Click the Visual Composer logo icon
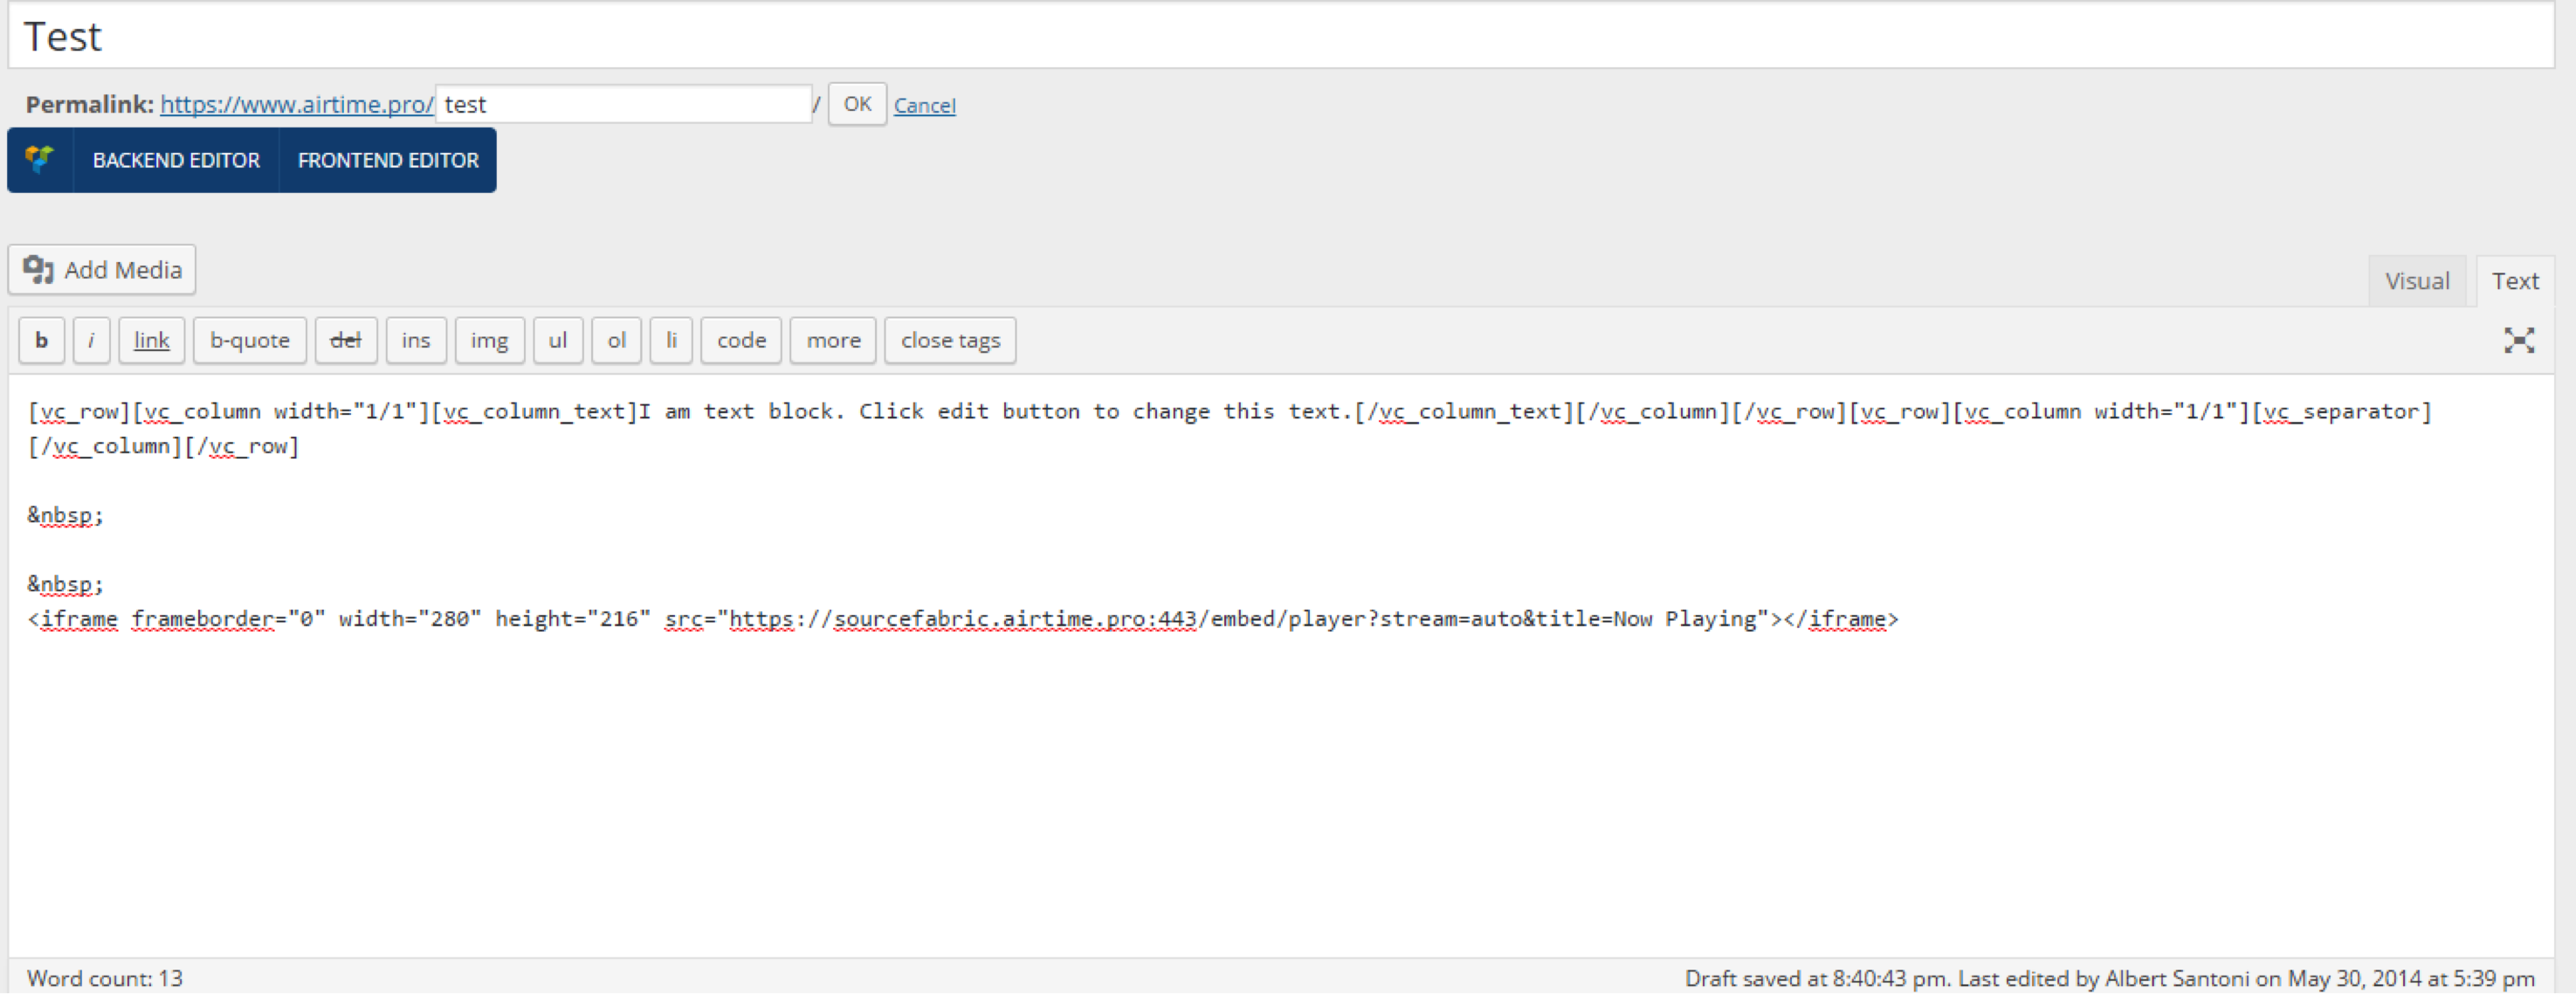2576x994 pixels. 40,160
